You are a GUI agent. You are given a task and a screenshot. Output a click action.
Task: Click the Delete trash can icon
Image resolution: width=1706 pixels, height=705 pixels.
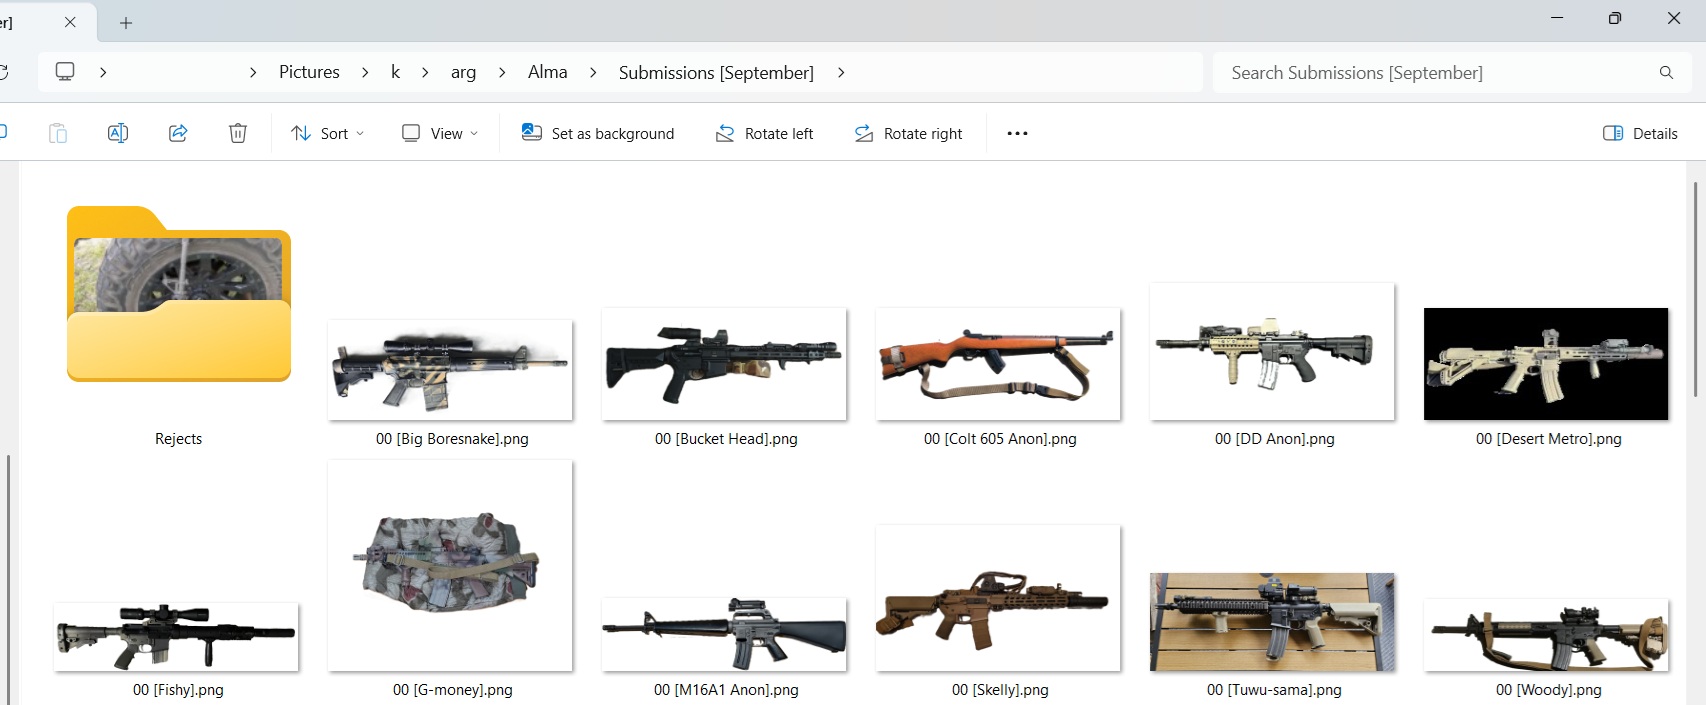click(238, 133)
